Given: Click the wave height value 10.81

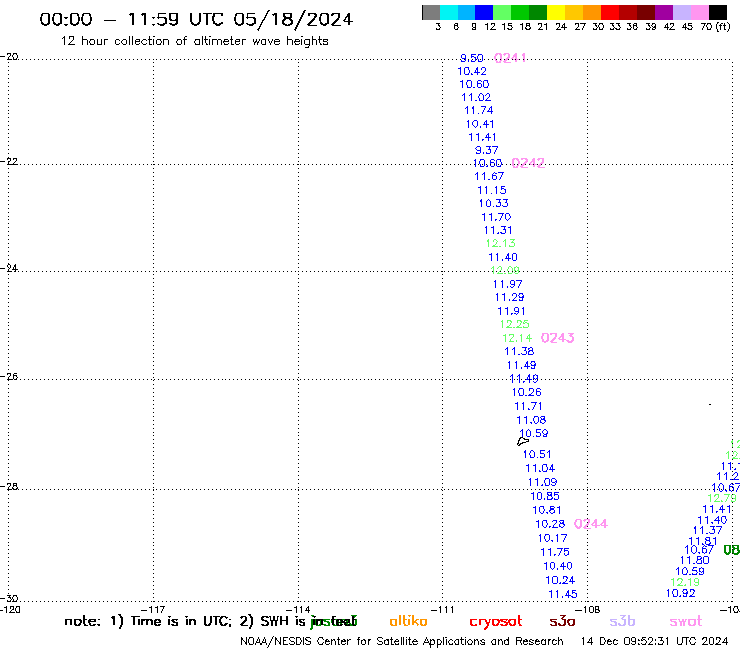Looking at the screenshot, I should click(547, 510).
